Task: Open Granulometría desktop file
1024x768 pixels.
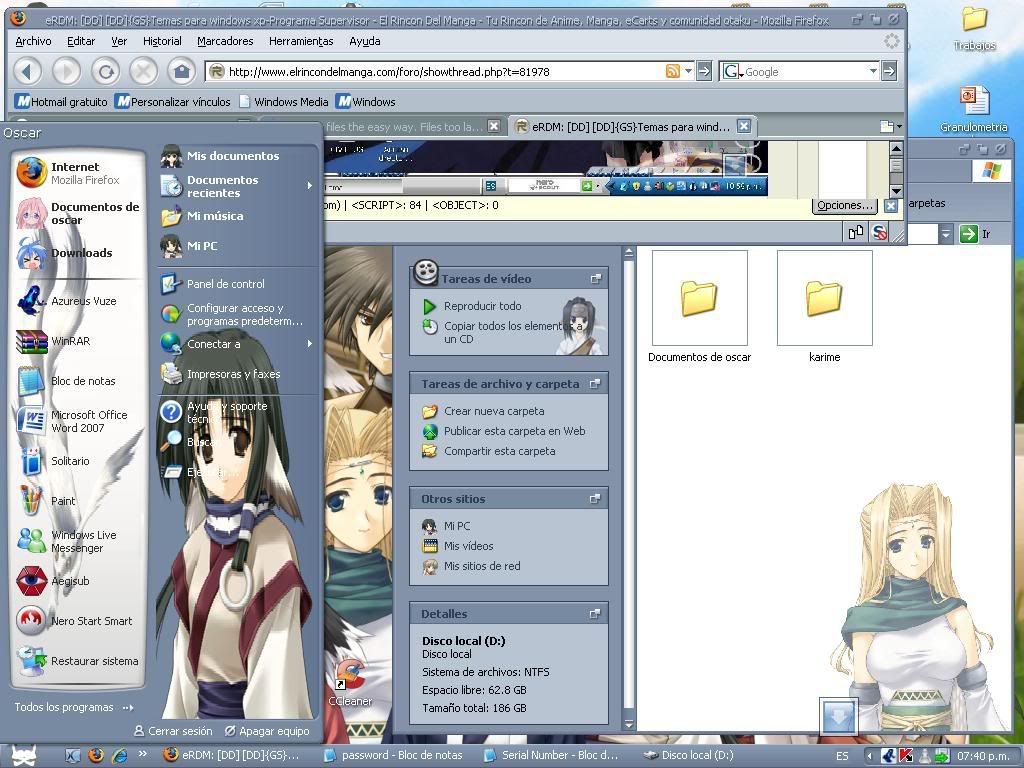Action: [974, 109]
